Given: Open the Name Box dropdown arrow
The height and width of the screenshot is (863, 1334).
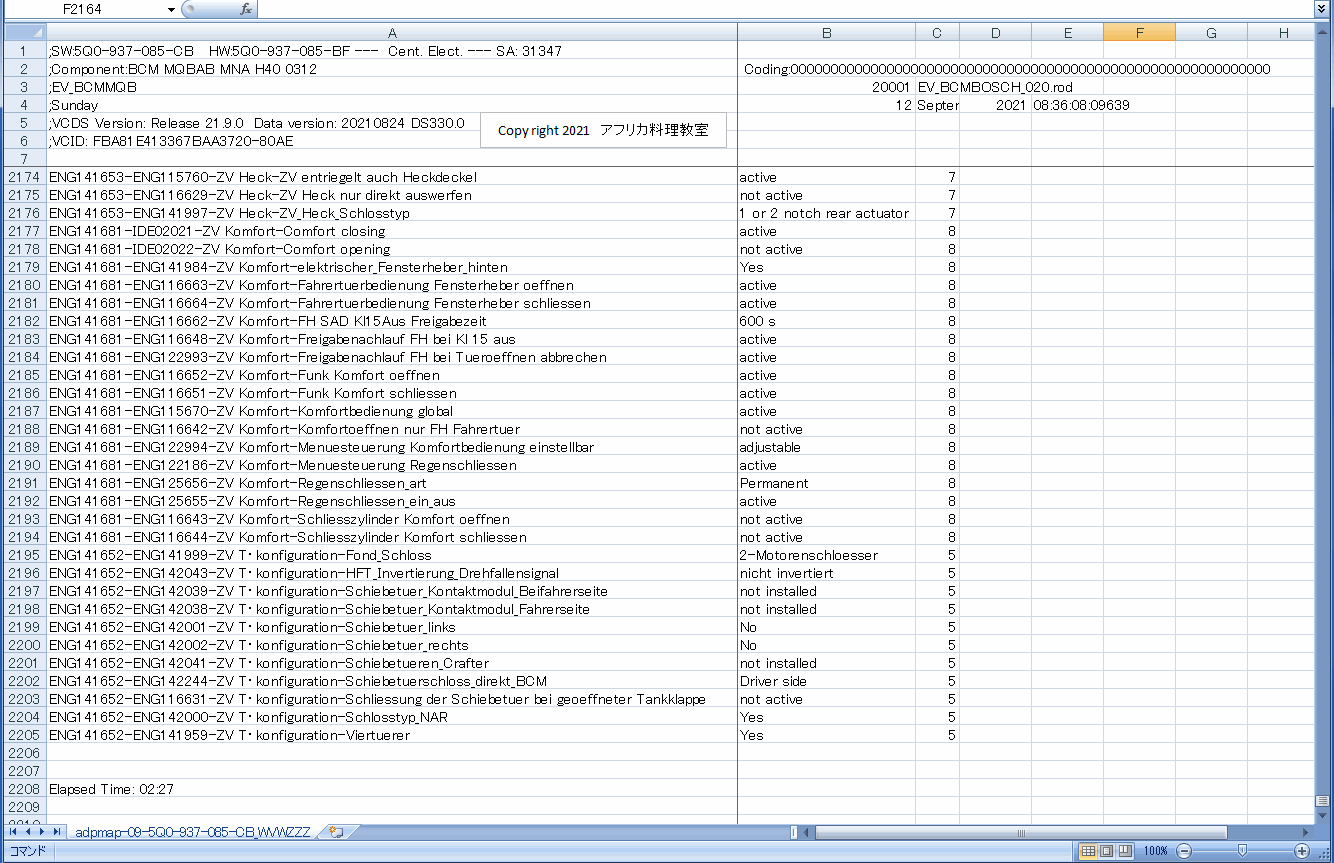Looking at the screenshot, I should pyautogui.click(x=172, y=9).
